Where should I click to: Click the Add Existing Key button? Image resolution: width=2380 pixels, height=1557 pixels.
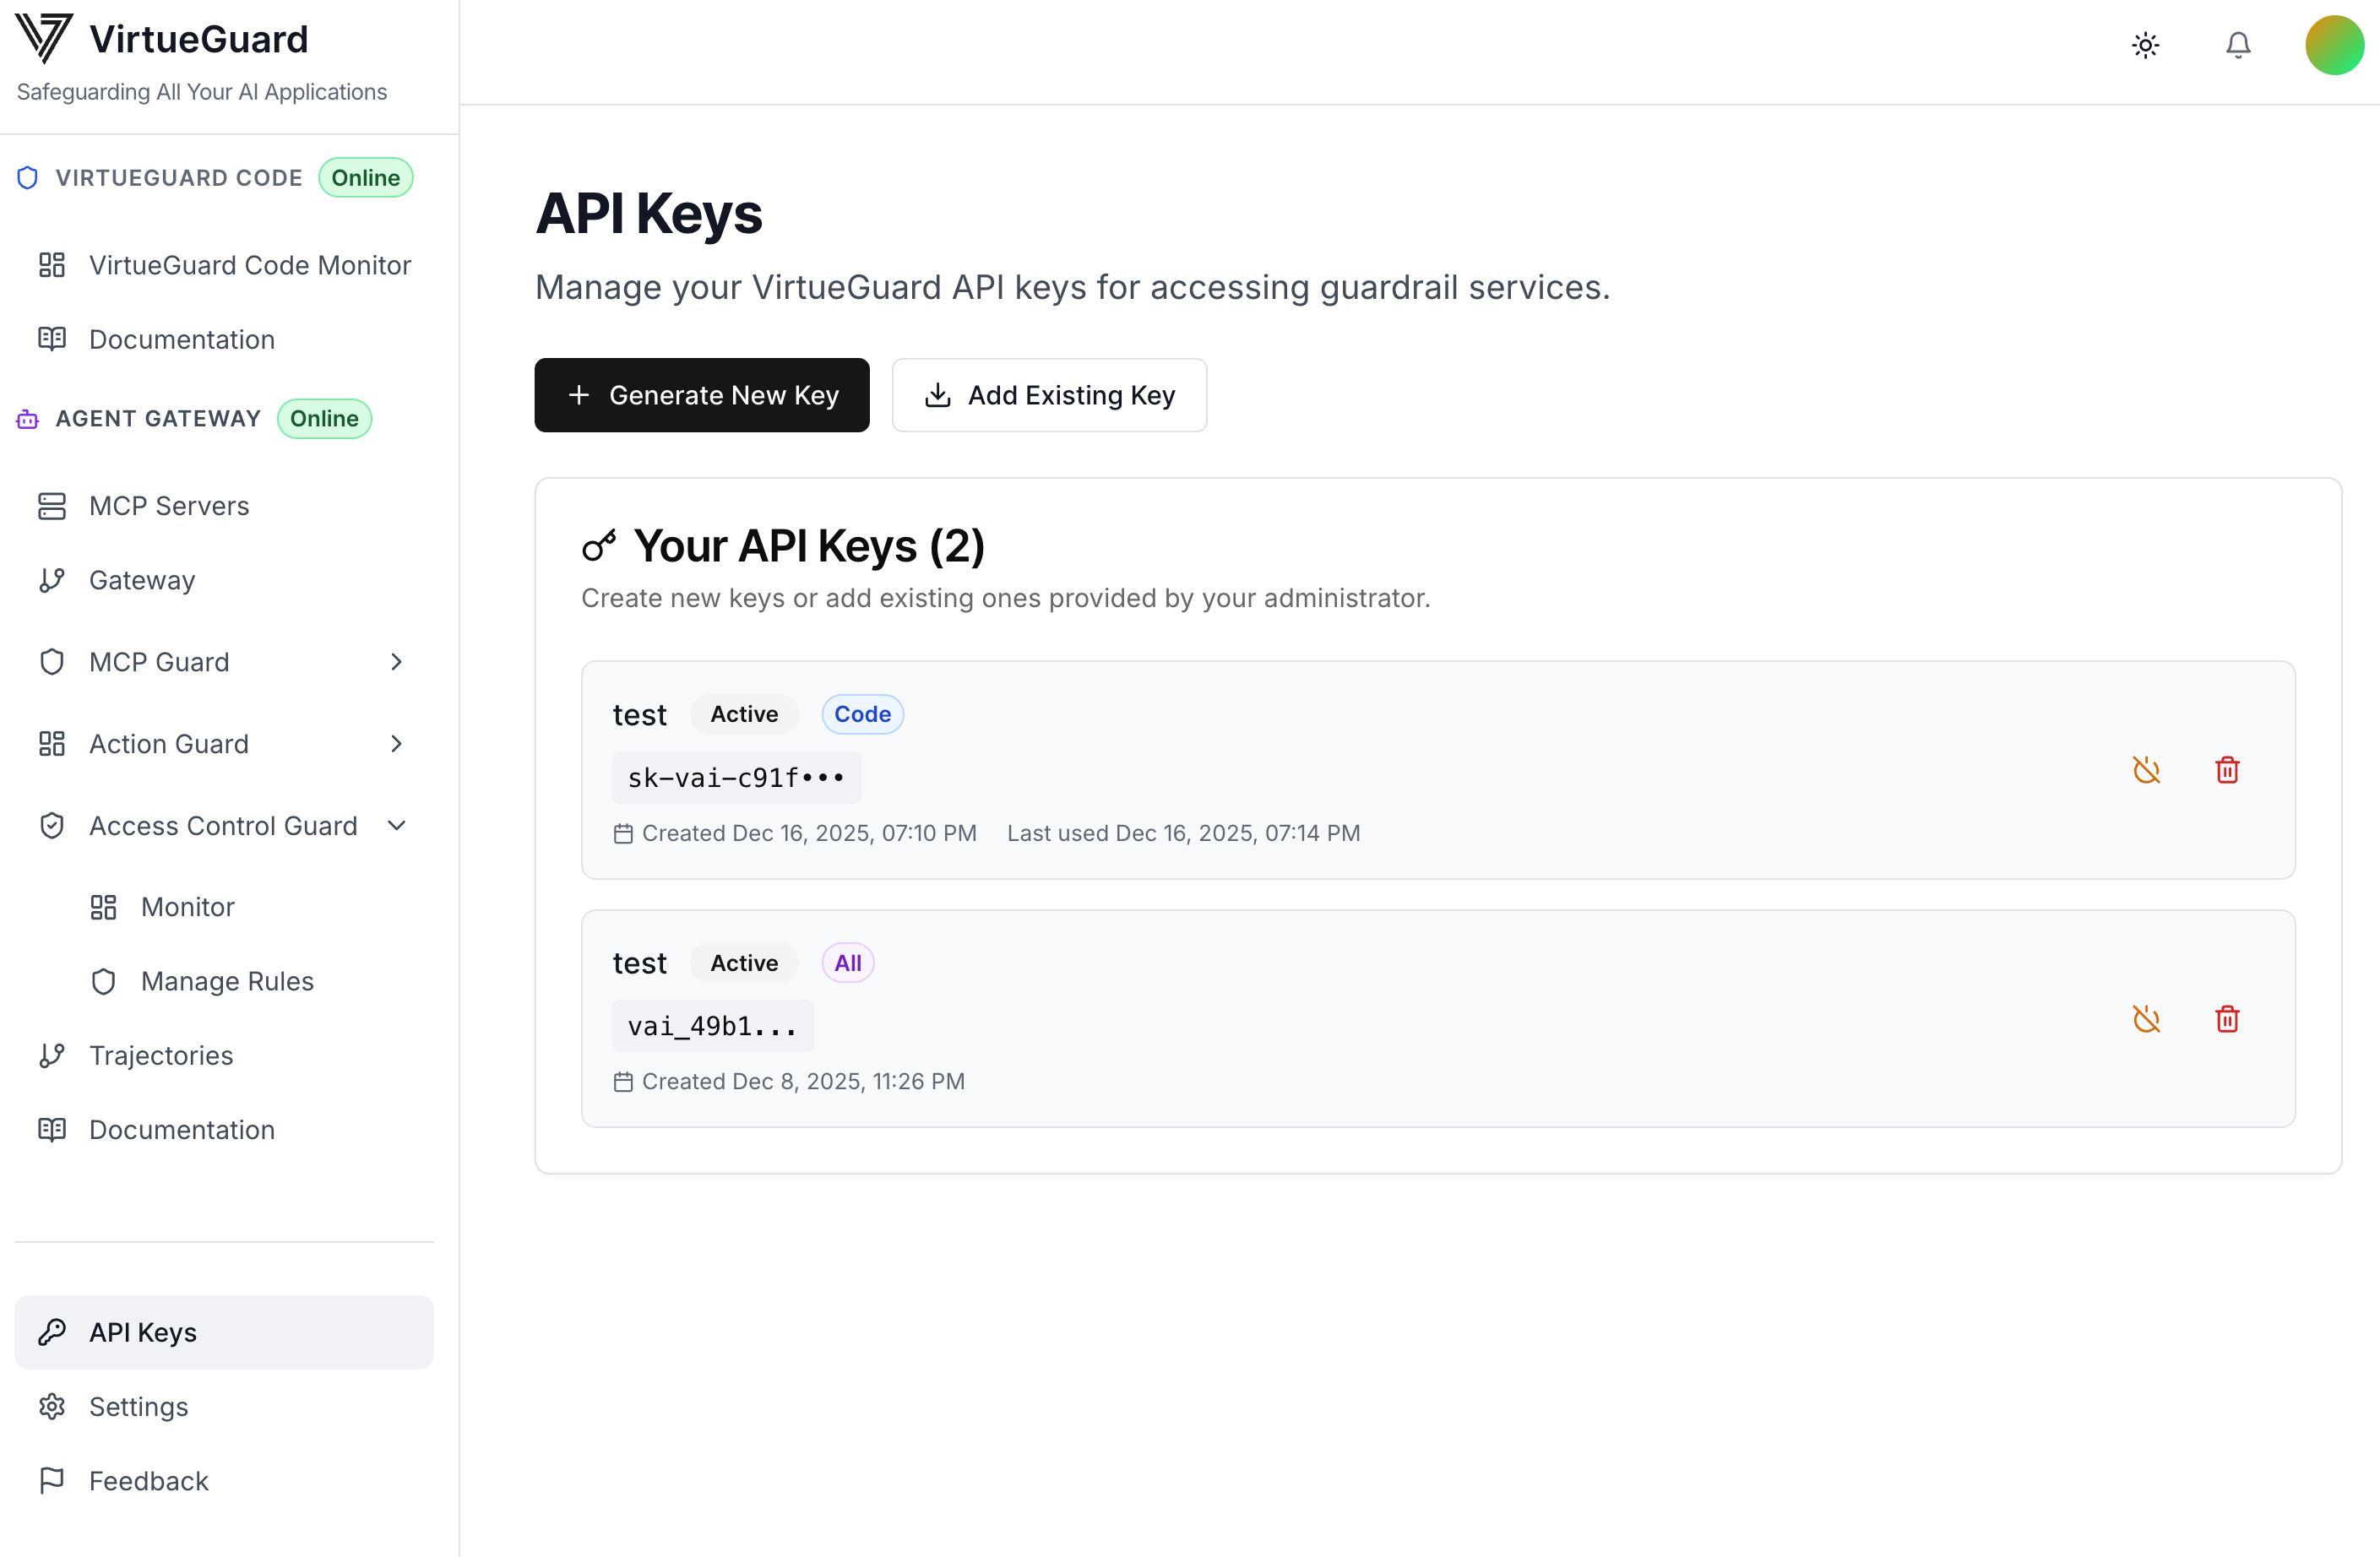(x=1049, y=395)
